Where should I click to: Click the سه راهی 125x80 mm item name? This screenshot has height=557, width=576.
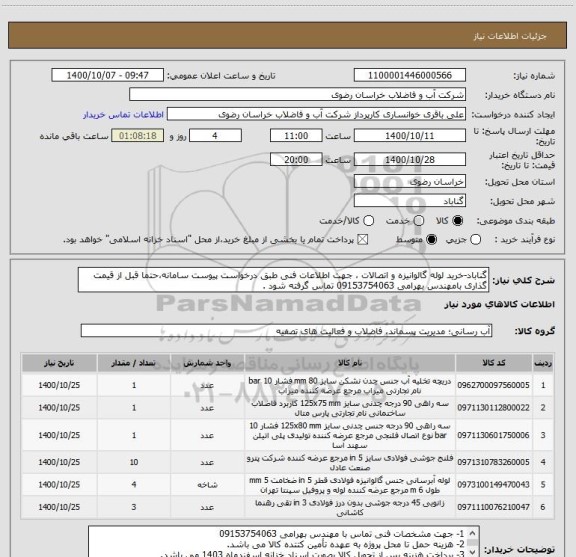tap(350, 435)
